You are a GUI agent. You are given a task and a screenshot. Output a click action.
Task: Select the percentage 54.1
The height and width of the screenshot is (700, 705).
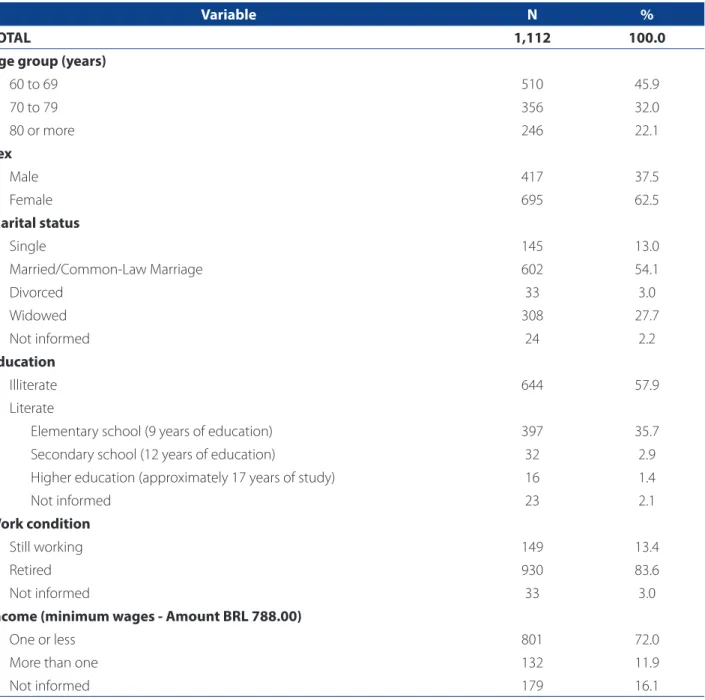click(x=647, y=269)
